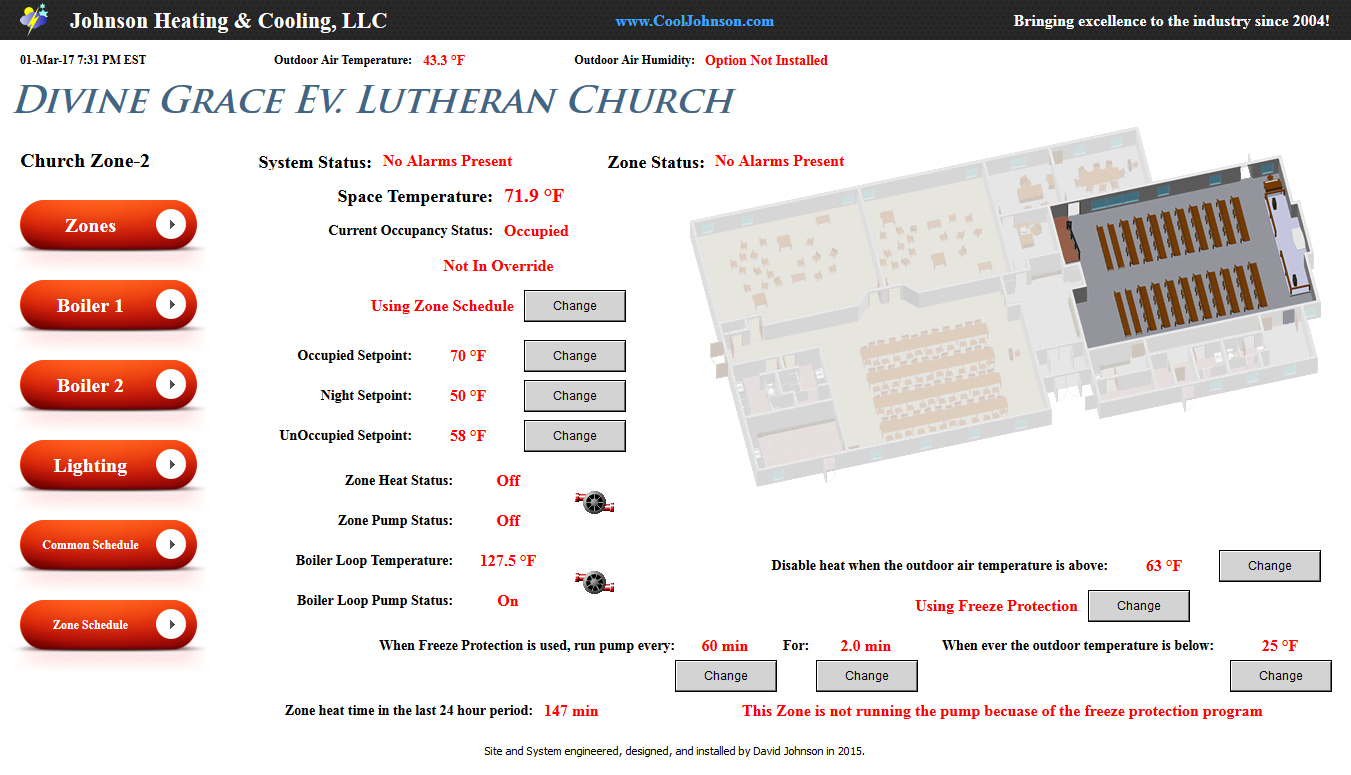The width and height of the screenshot is (1351, 775).
Task: Click the Boiler Loop Temperature 127.5 °F
Action: pos(508,561)
